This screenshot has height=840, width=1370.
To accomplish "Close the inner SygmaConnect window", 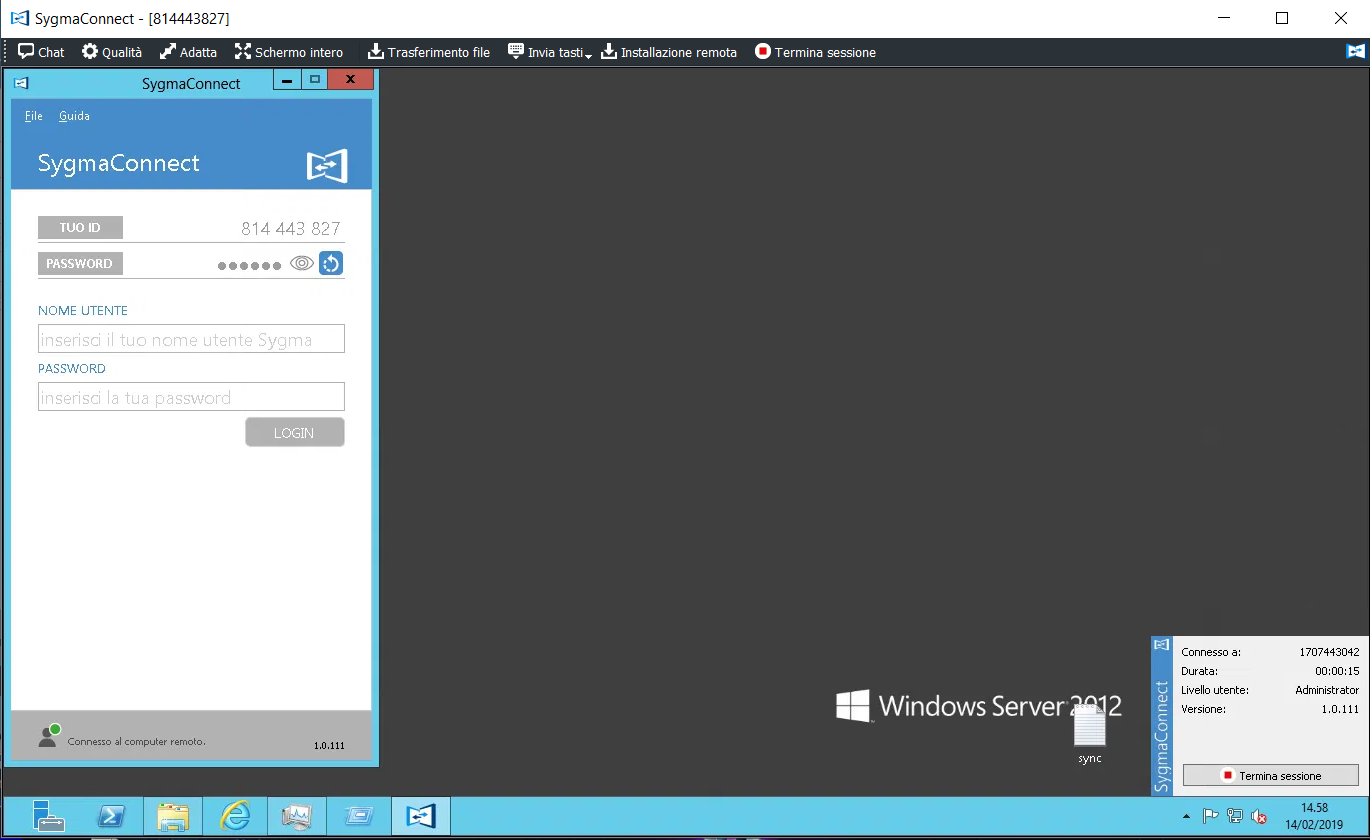I will pos(350,80).
